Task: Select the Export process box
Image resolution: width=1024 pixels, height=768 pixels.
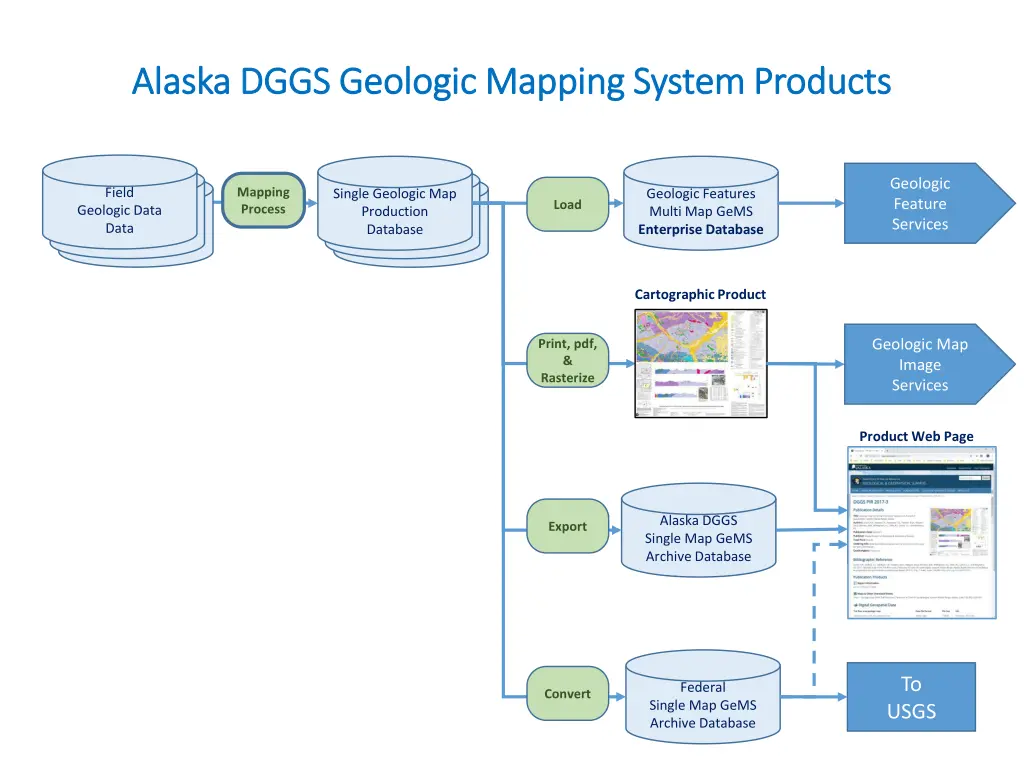Action: click(567, 527)
